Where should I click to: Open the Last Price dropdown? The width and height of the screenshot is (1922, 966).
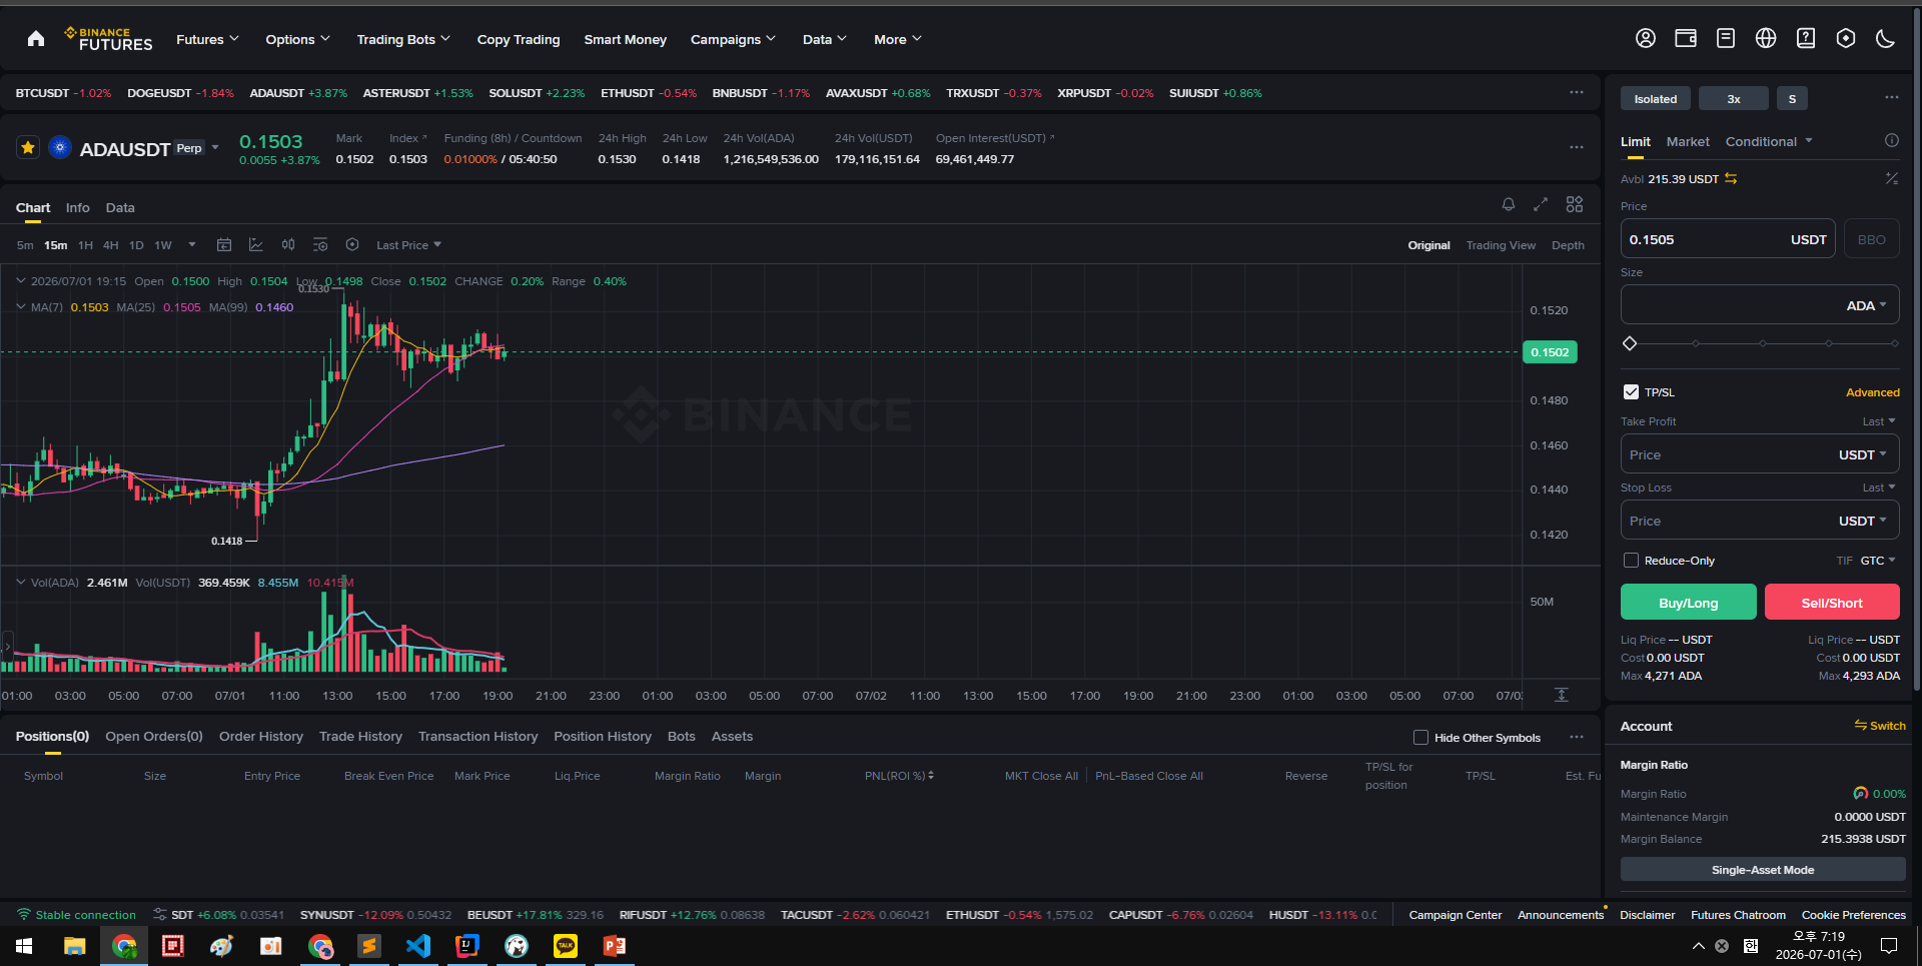[408, 245]
